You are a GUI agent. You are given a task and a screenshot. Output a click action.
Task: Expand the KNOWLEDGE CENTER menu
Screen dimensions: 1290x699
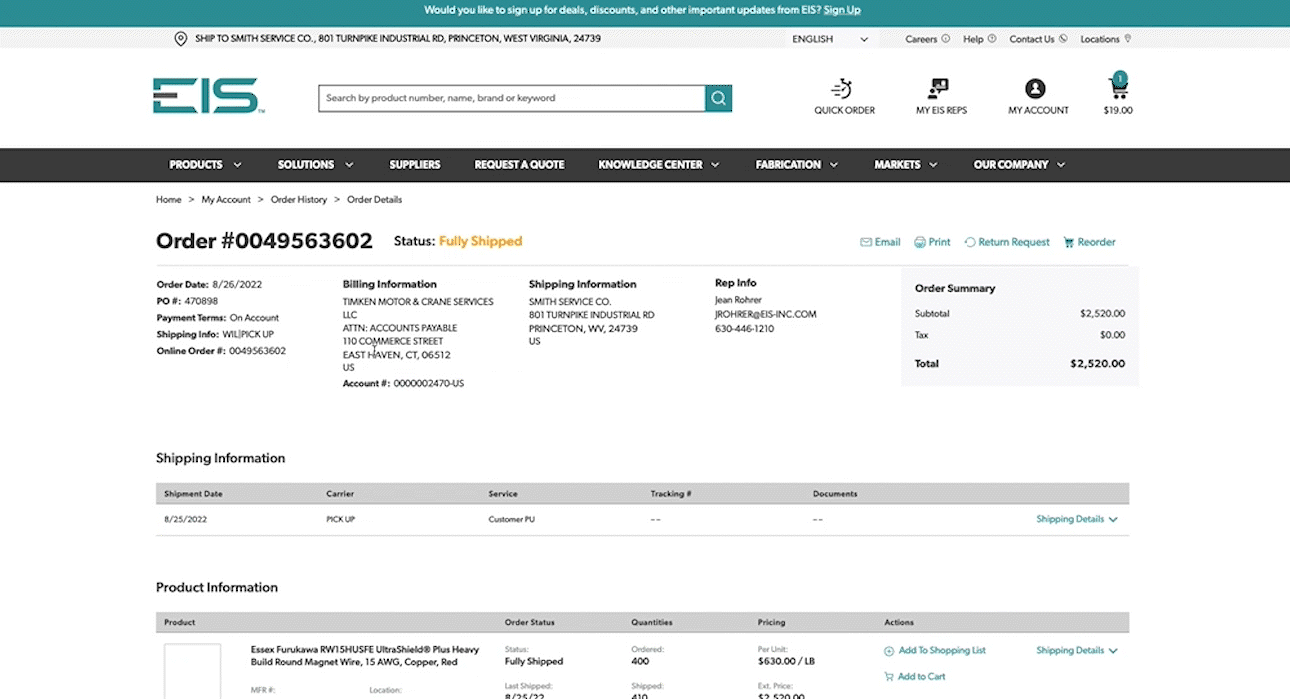(659, 164)
